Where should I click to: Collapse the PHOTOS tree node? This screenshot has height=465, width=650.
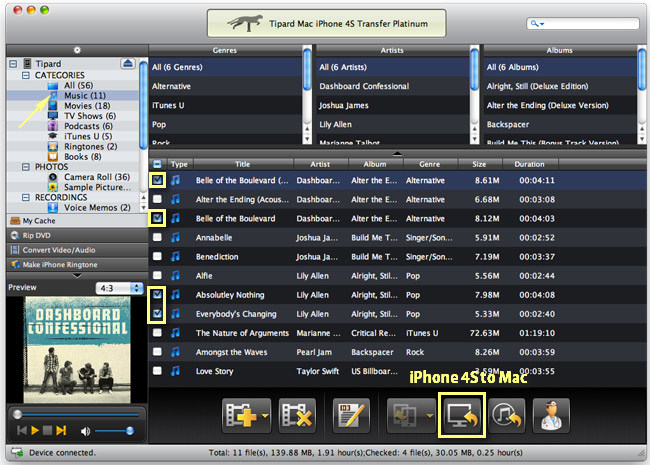[x=26, y=167]
